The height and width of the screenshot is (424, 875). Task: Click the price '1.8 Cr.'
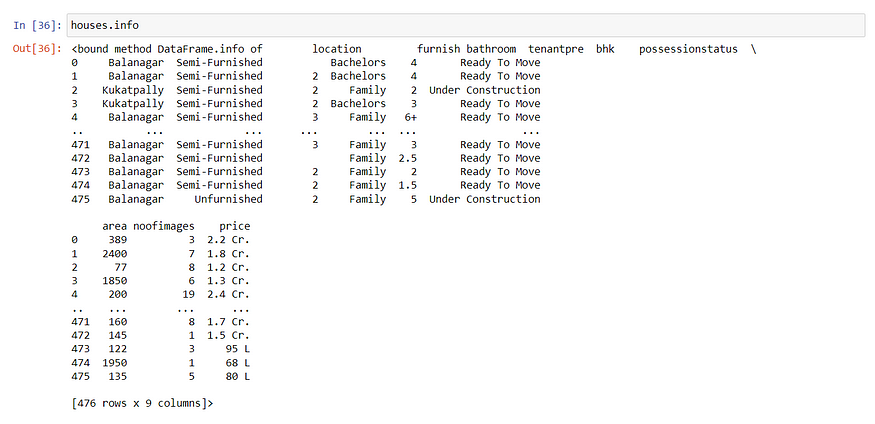[228, 254]
